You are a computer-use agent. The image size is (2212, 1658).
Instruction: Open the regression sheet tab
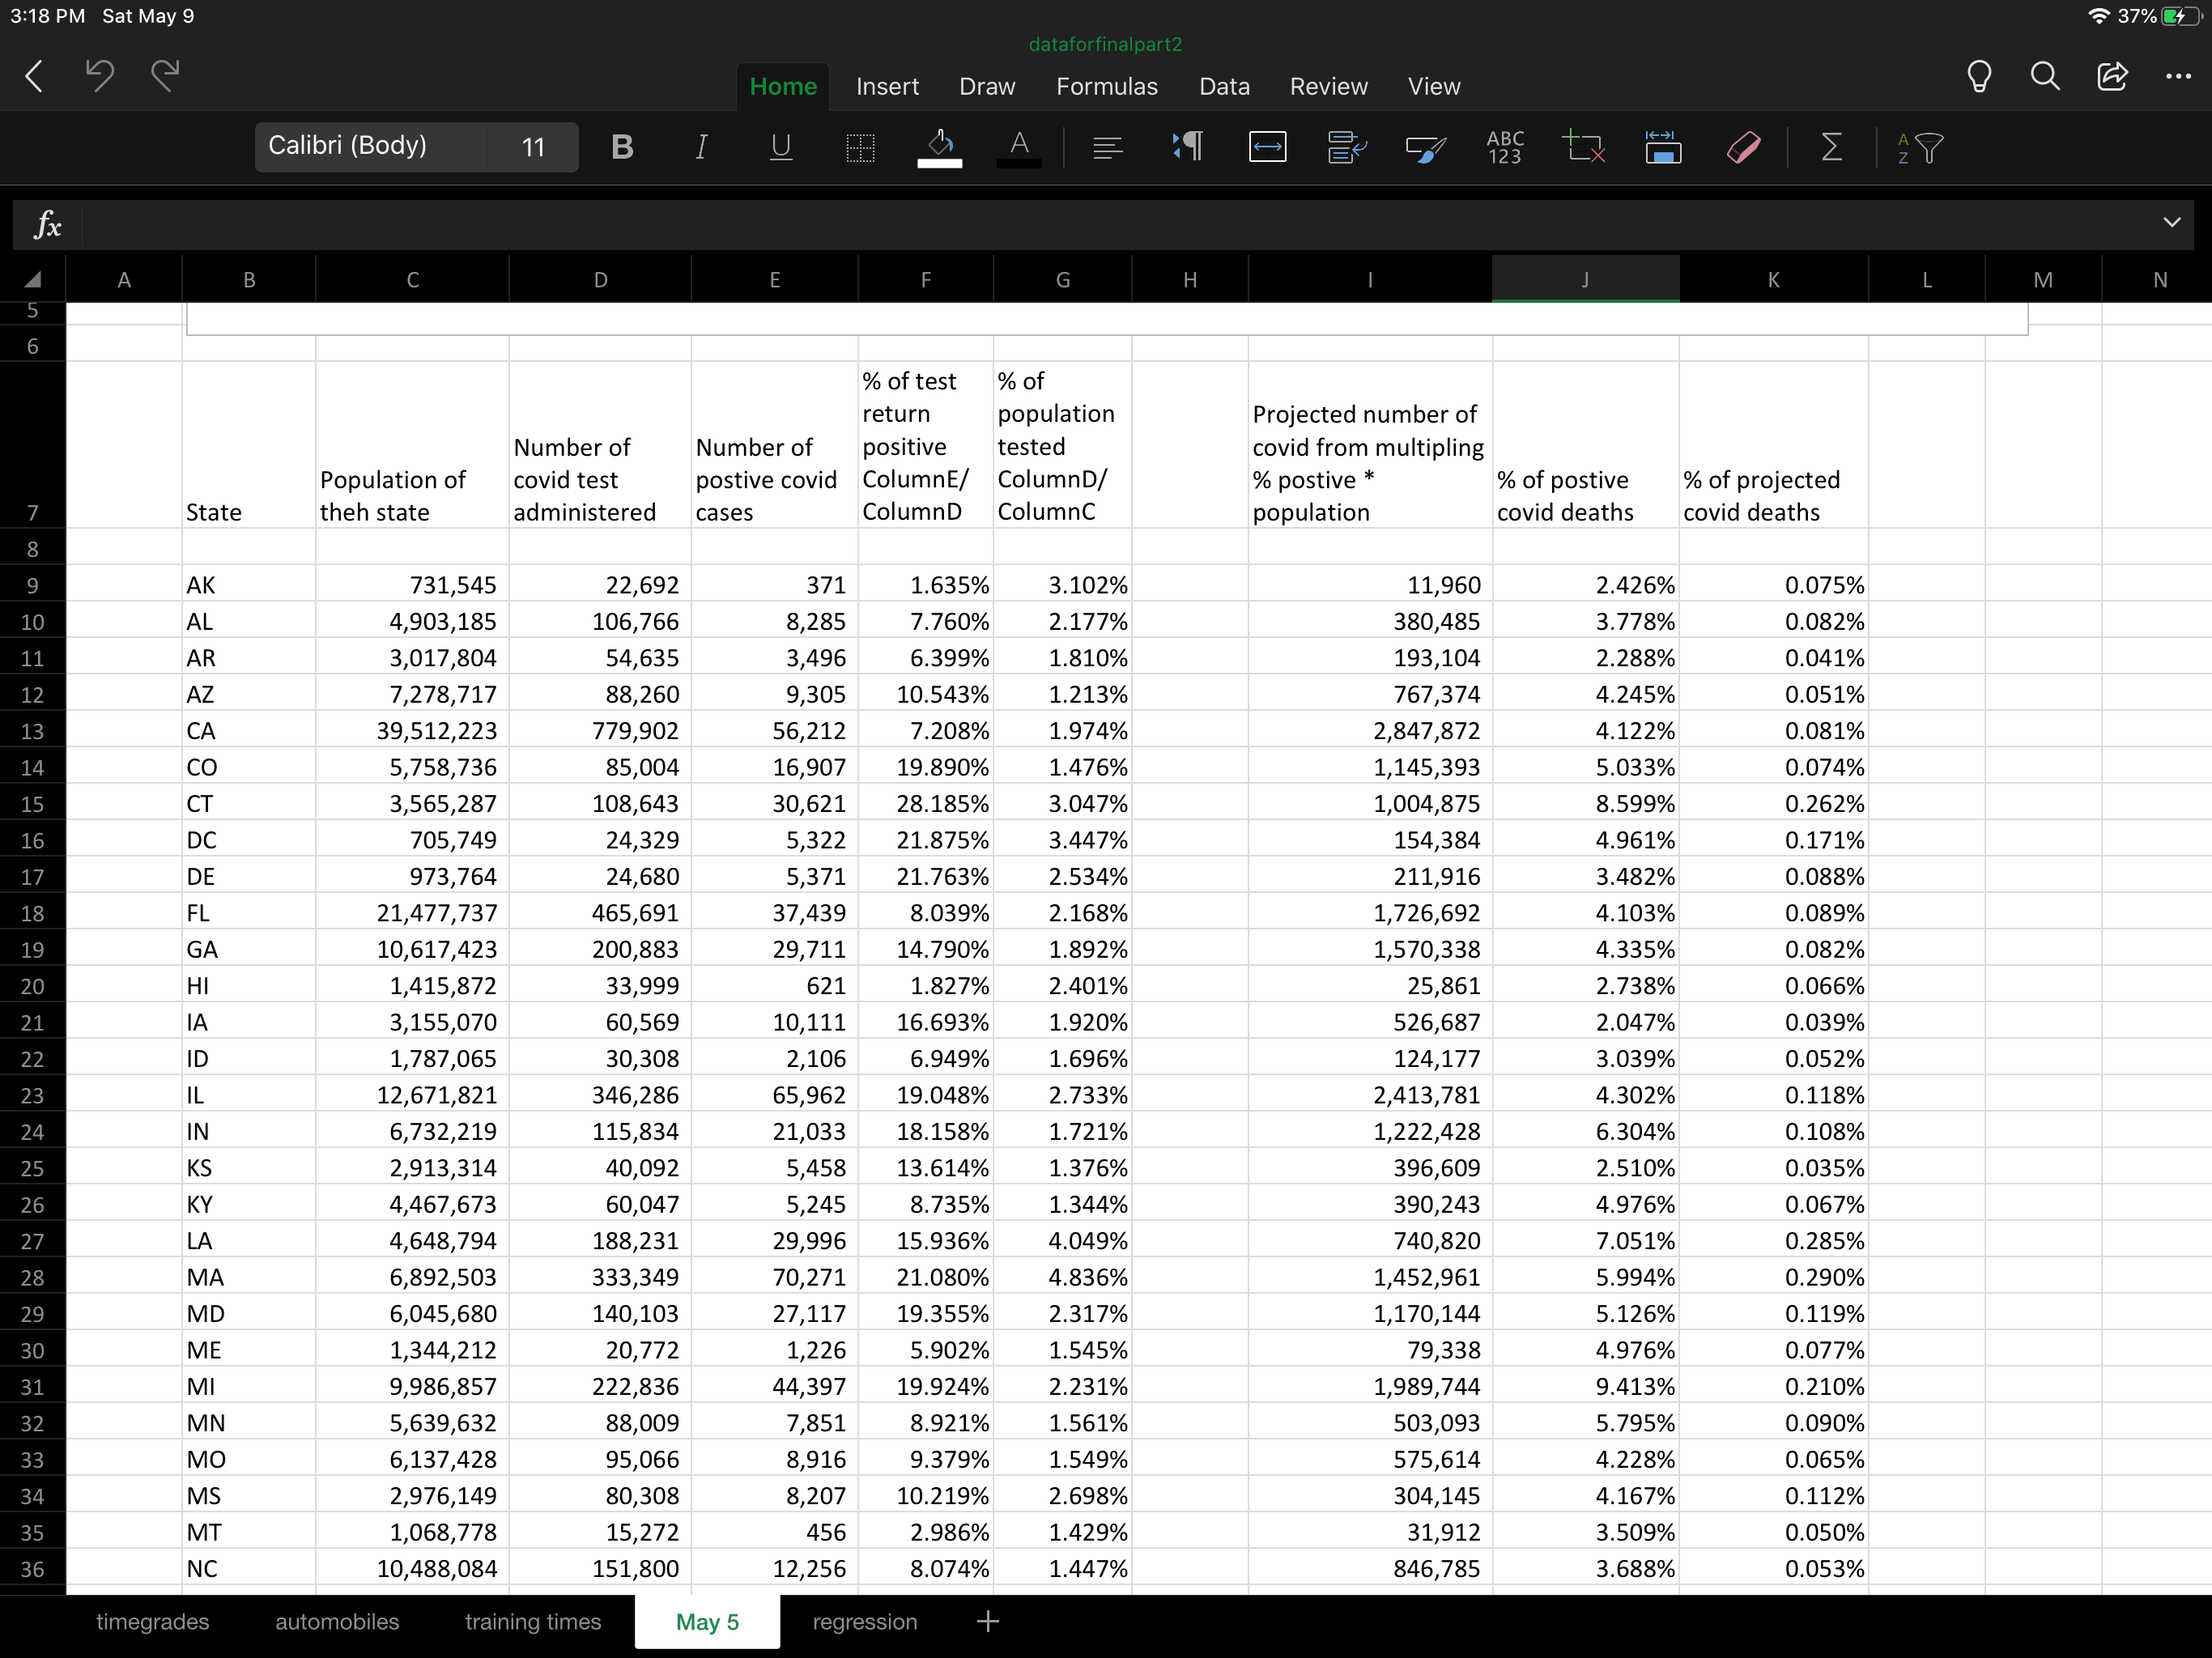point(864,1621)
